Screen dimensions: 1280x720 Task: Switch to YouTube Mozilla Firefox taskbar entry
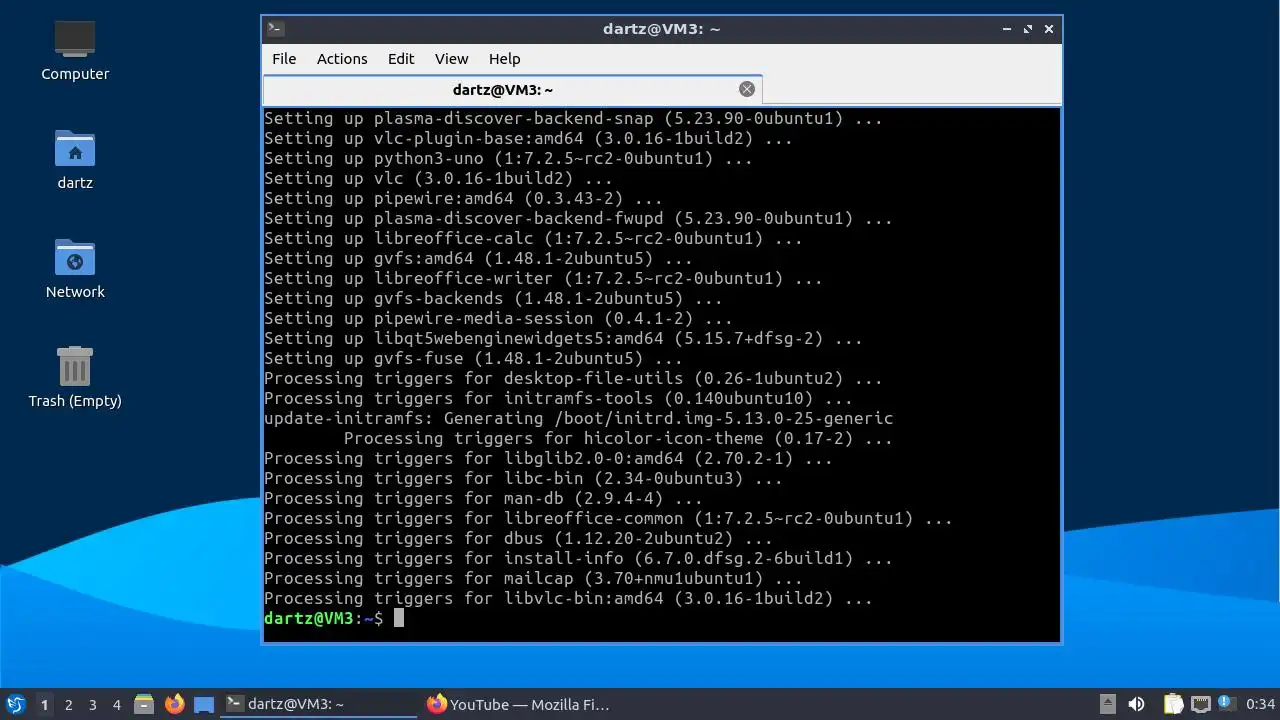(x=520, y=704)
